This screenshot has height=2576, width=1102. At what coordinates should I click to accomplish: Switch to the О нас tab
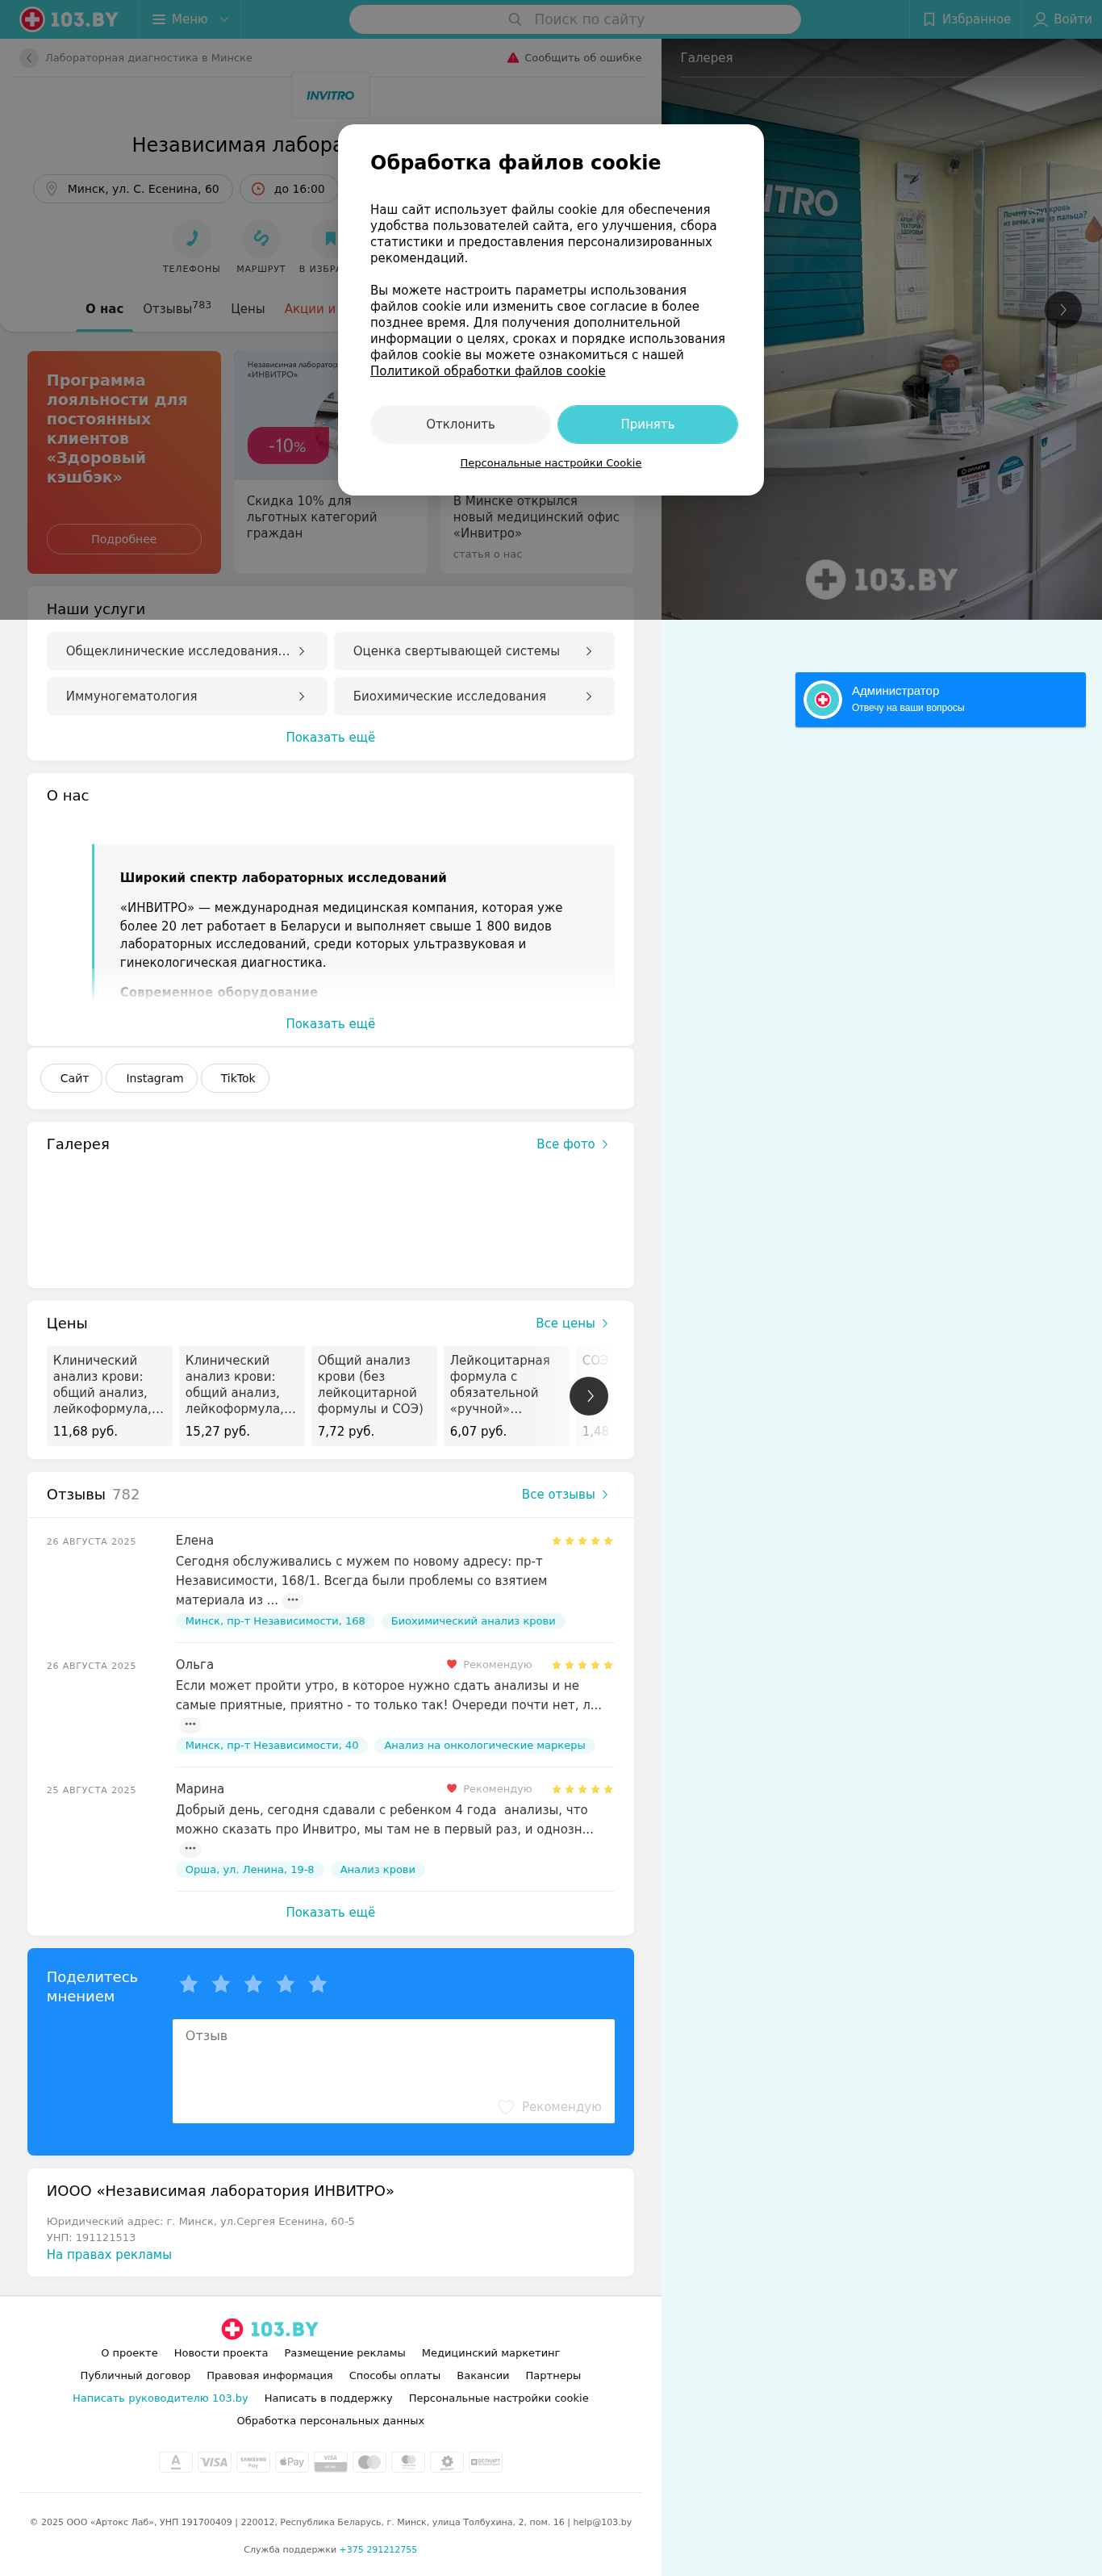(x=104, y=309)
